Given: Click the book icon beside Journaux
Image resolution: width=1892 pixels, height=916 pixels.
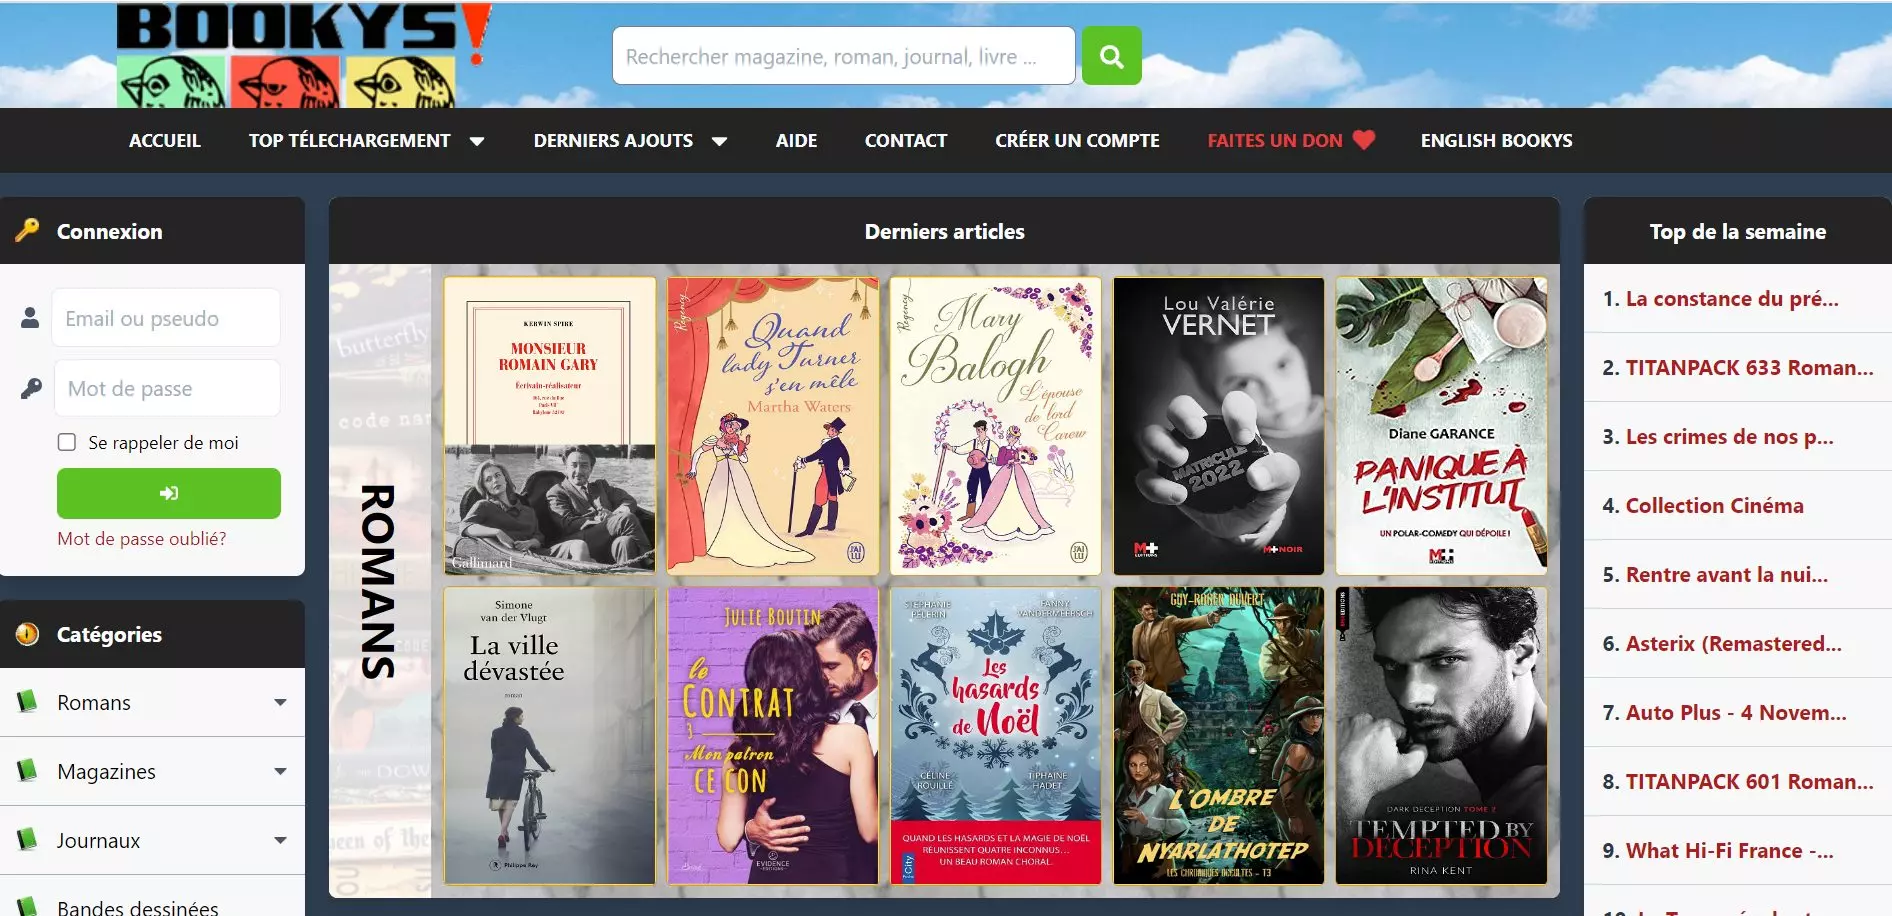Looking at the screenshot, I should [x=27, y=839].
